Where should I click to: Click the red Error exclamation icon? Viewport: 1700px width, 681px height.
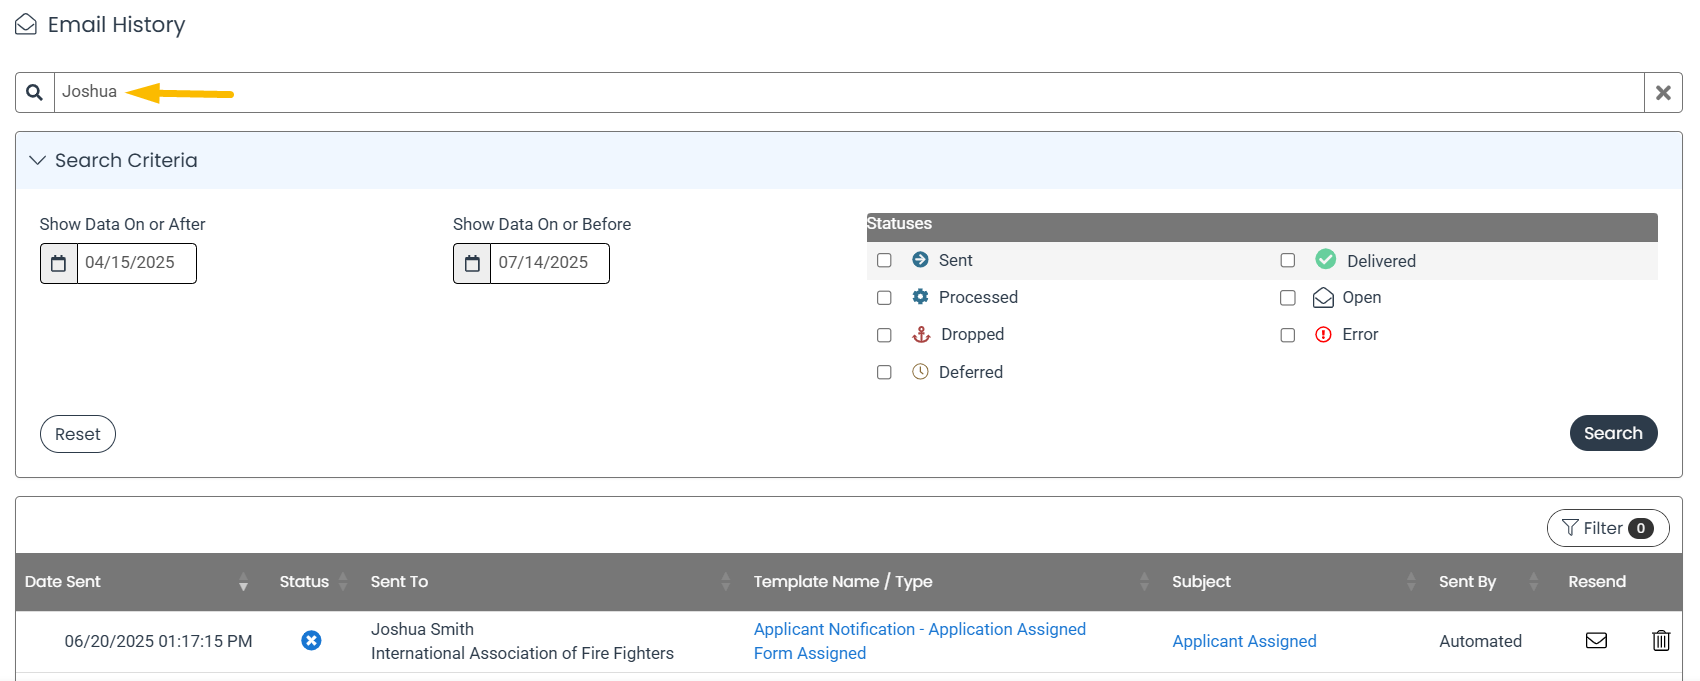(1323, 335)
